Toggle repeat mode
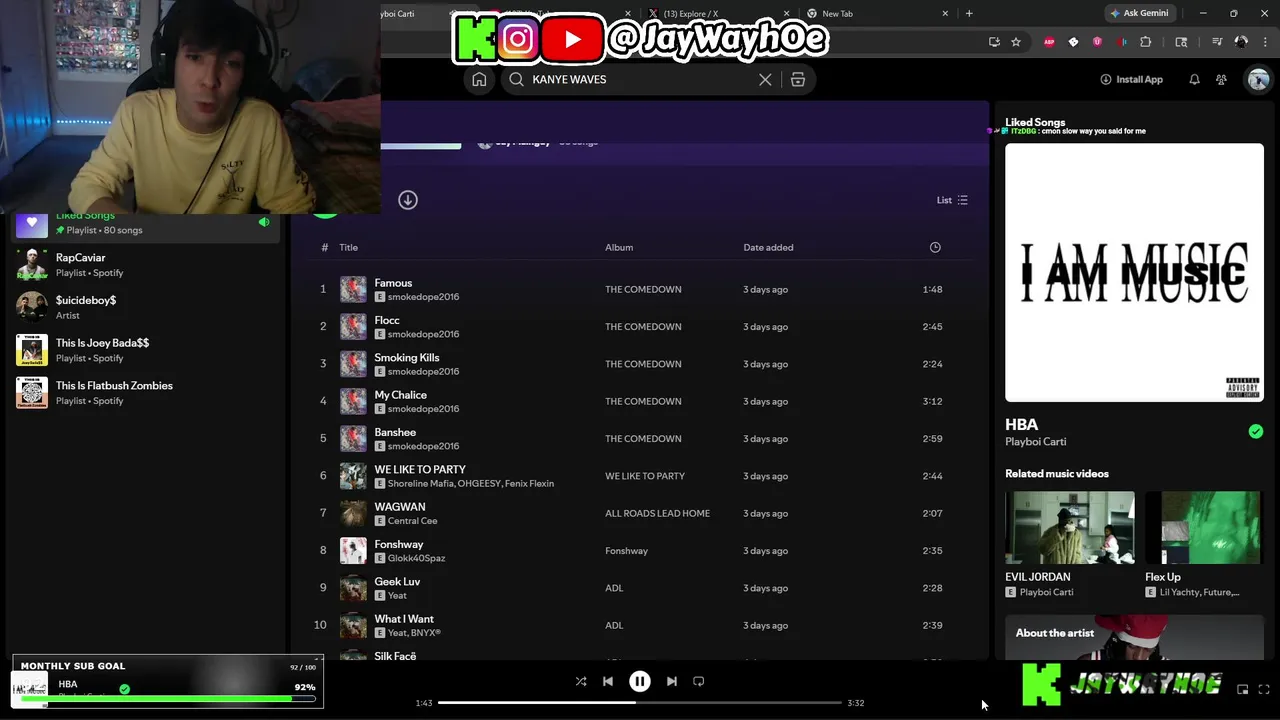 pos(699,681)
